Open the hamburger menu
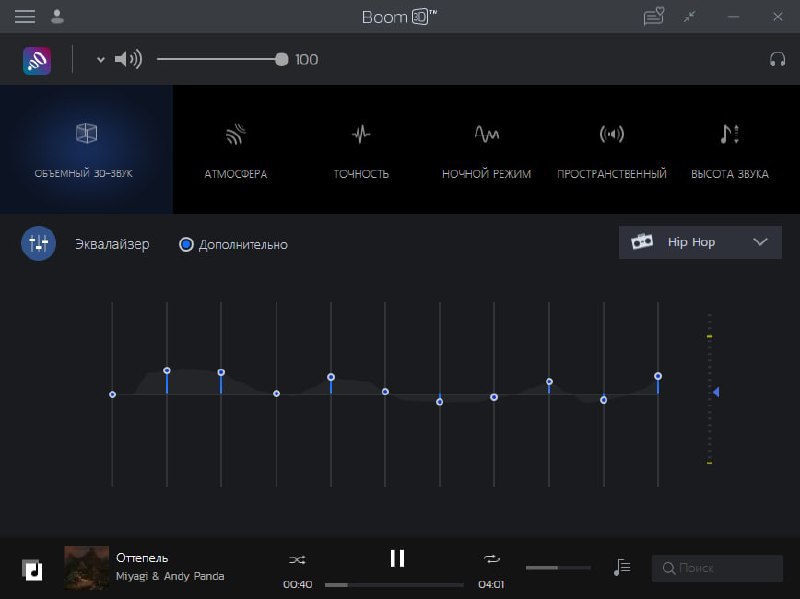 [25, 17]
